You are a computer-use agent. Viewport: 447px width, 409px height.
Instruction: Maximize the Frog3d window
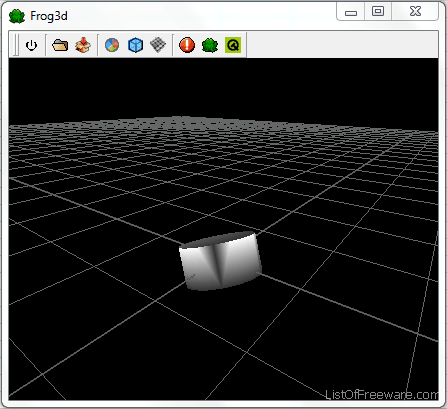pos(378,12)
